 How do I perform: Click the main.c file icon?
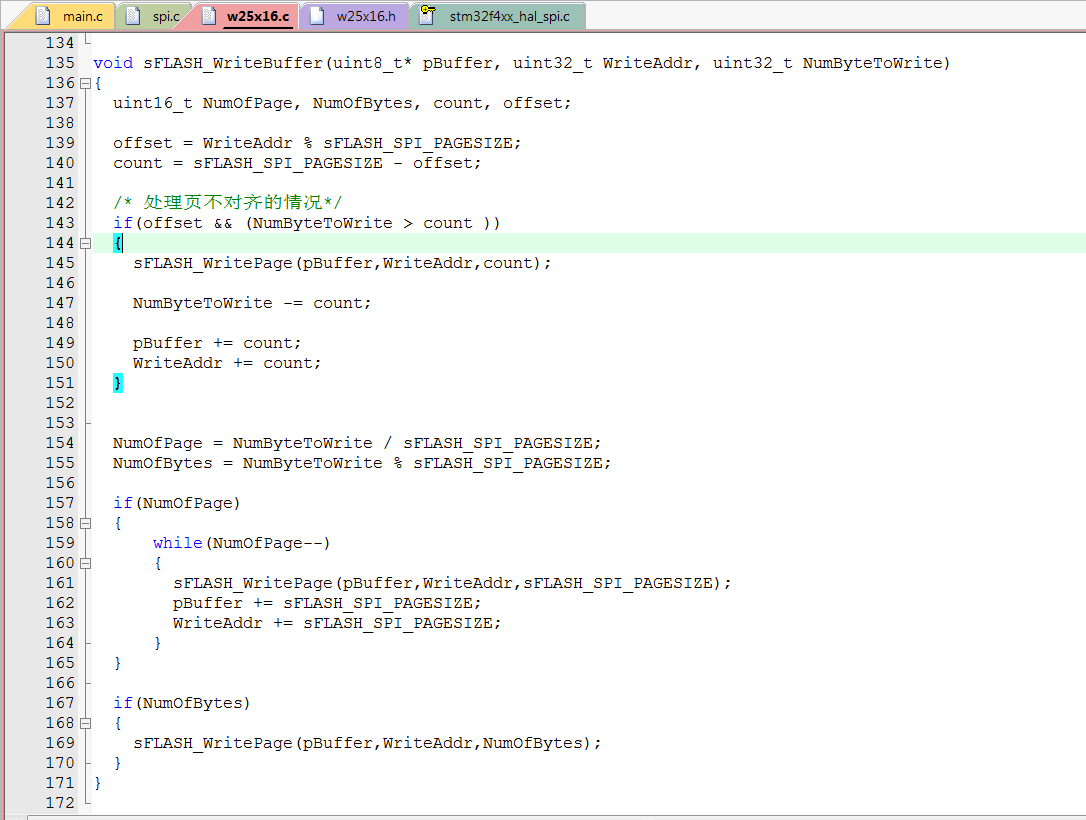pos(43,16)
